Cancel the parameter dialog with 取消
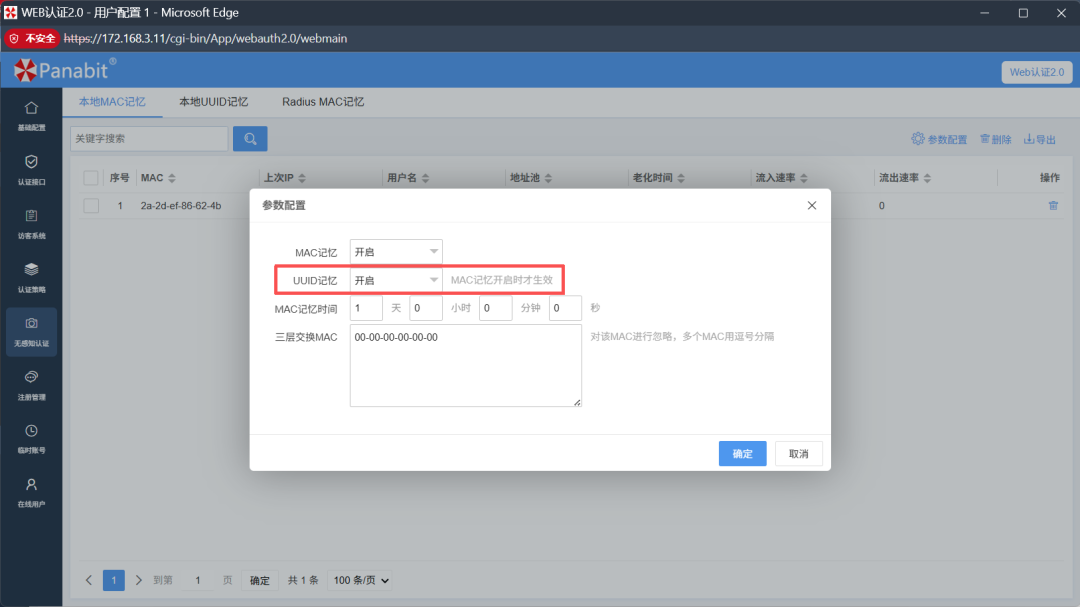The image size is (1080, 607). click(x=798, y=453)
